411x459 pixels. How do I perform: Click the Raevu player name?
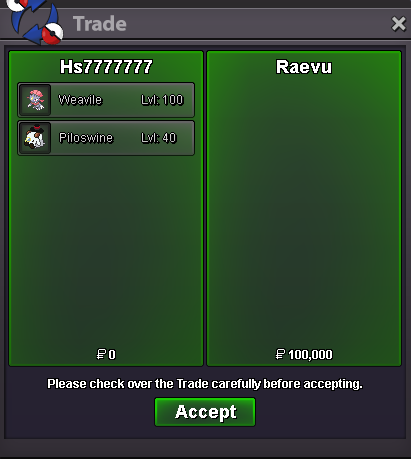(304, 67)
